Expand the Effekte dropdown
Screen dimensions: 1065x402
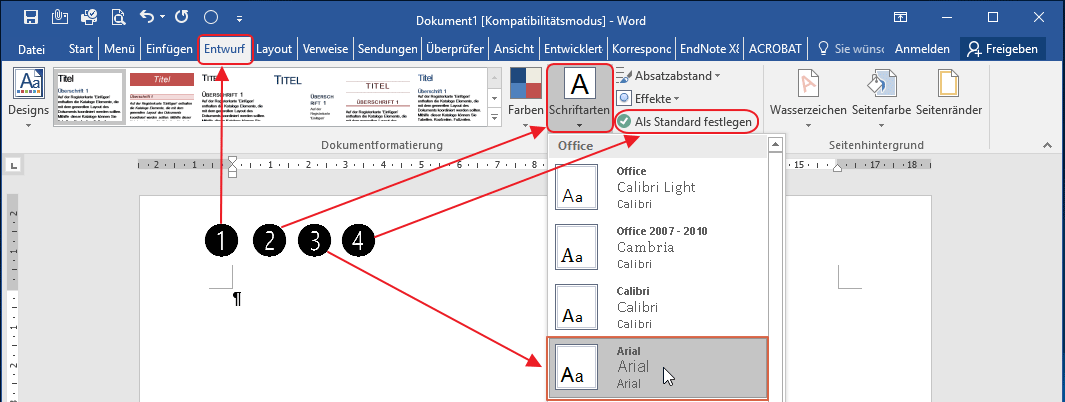pyautogui.click(x=649, y=98)
